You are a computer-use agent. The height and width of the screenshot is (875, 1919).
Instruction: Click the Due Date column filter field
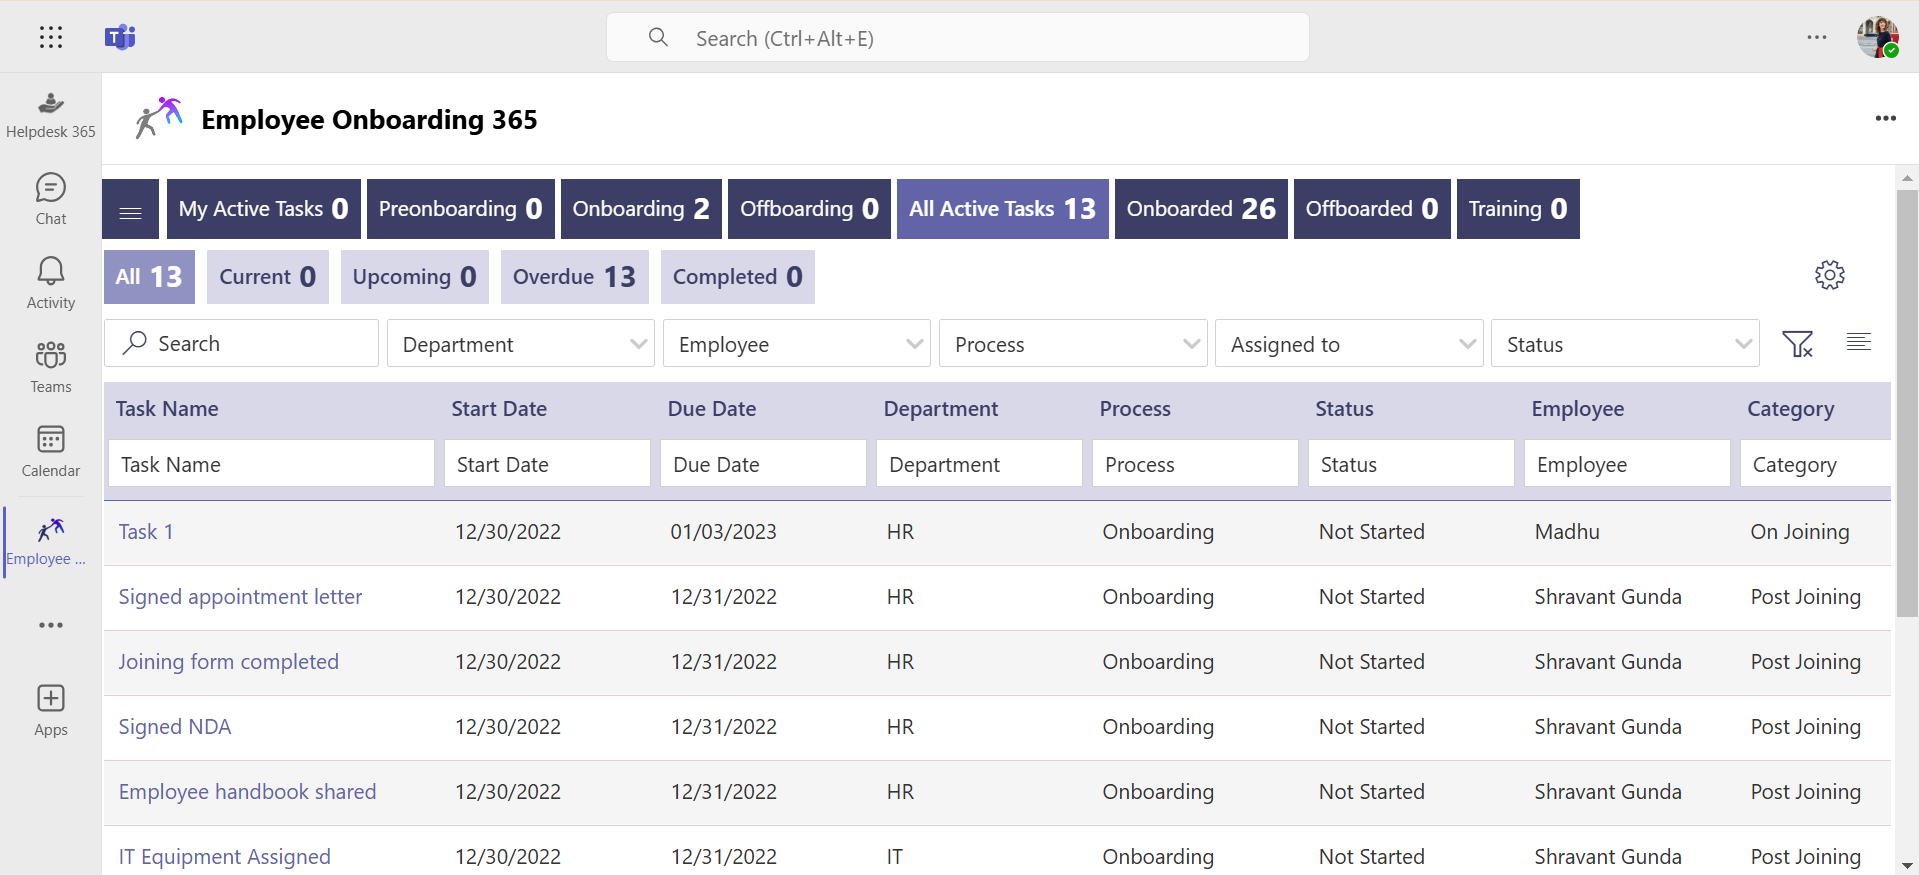763,464
